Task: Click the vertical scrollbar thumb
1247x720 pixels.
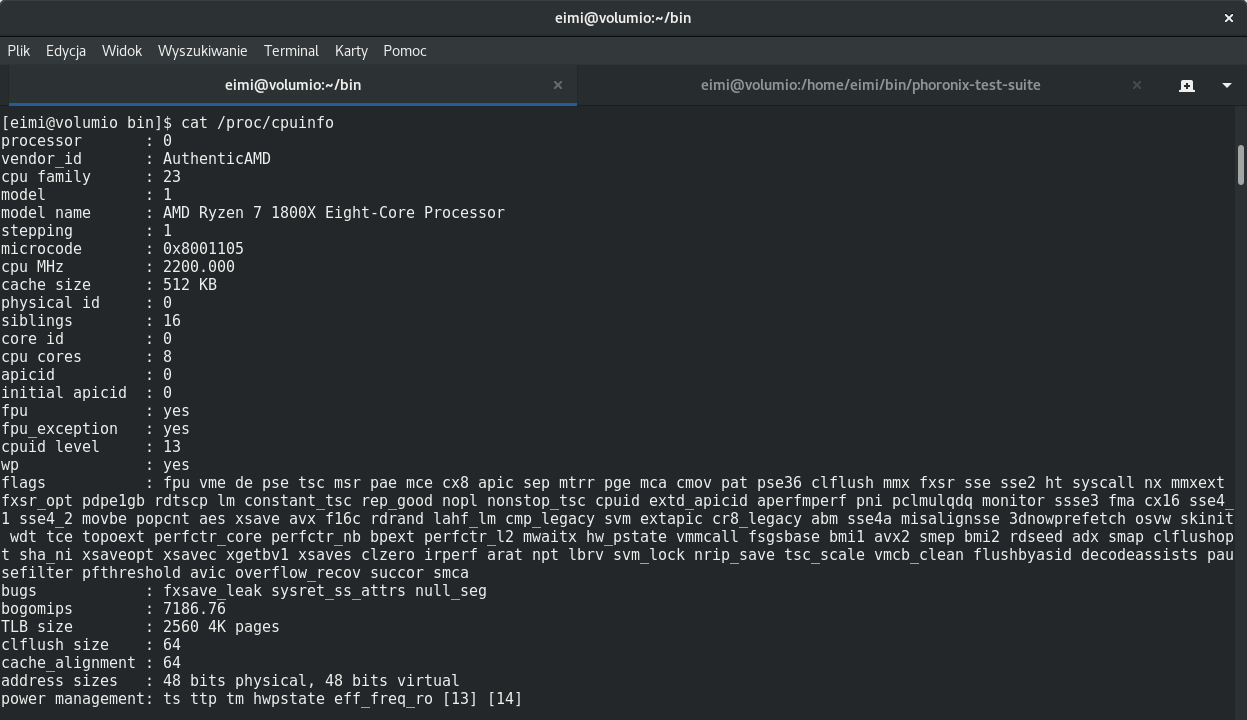Action: click(1240, 165)
